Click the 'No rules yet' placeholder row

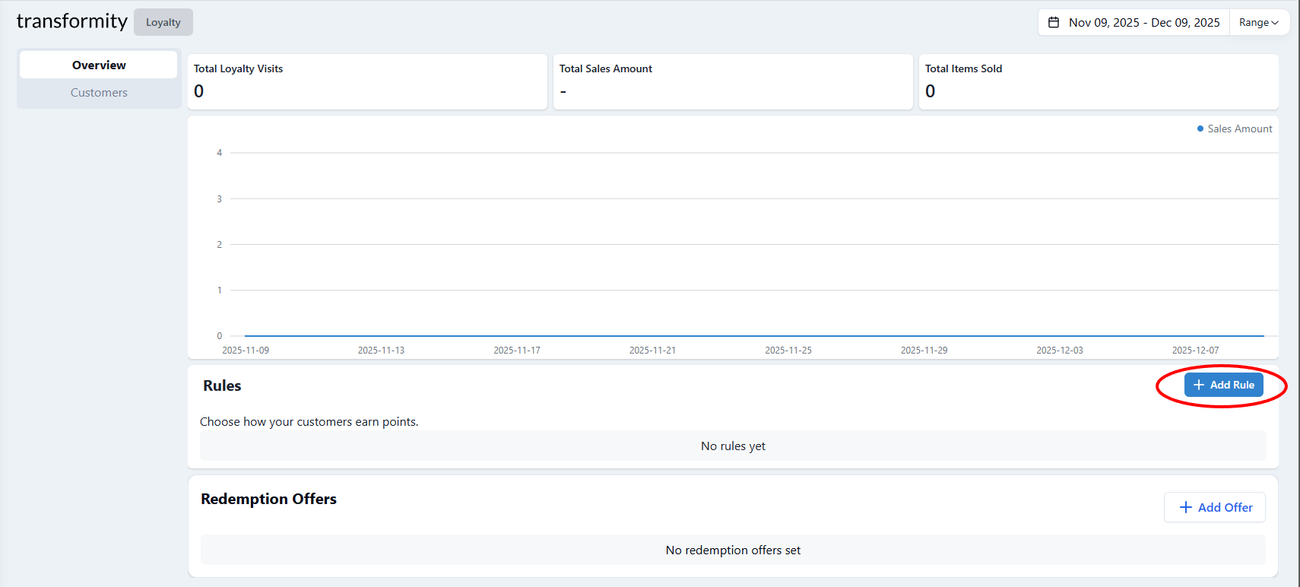(732, 446)
